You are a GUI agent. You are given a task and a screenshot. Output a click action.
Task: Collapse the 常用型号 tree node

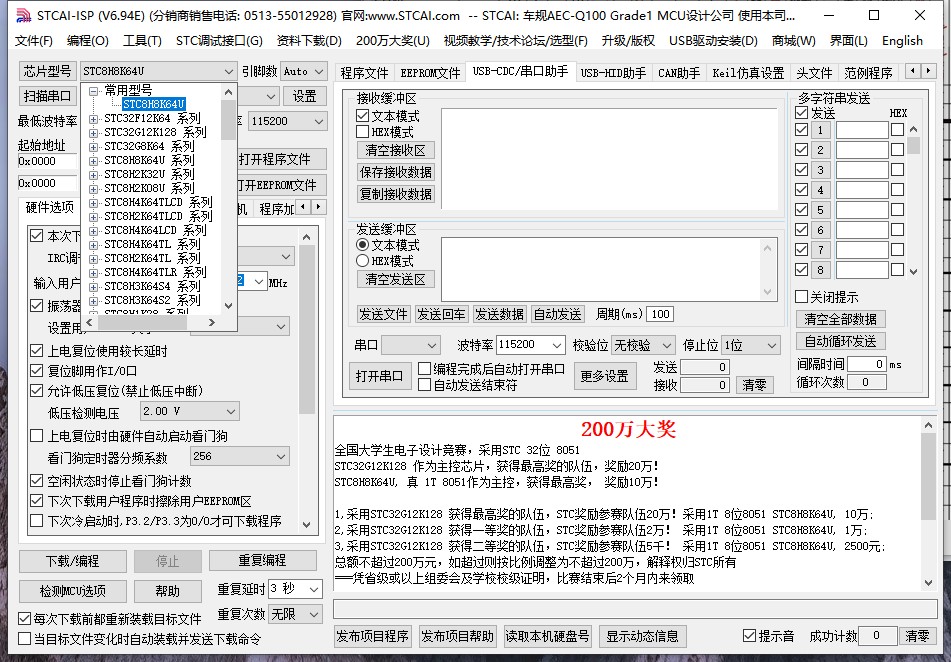[93, 91]
